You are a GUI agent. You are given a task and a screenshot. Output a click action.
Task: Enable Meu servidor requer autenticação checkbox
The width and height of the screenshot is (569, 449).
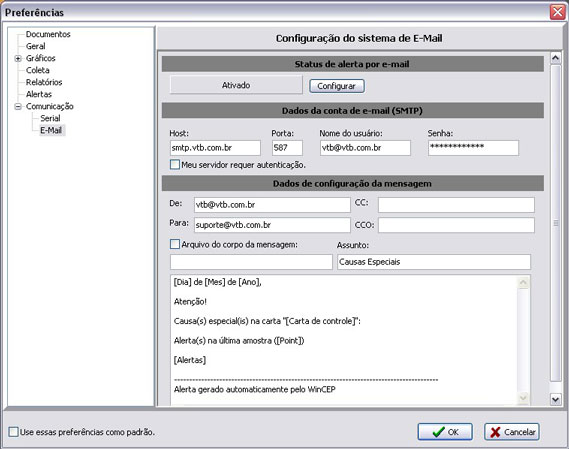(175, 165)
